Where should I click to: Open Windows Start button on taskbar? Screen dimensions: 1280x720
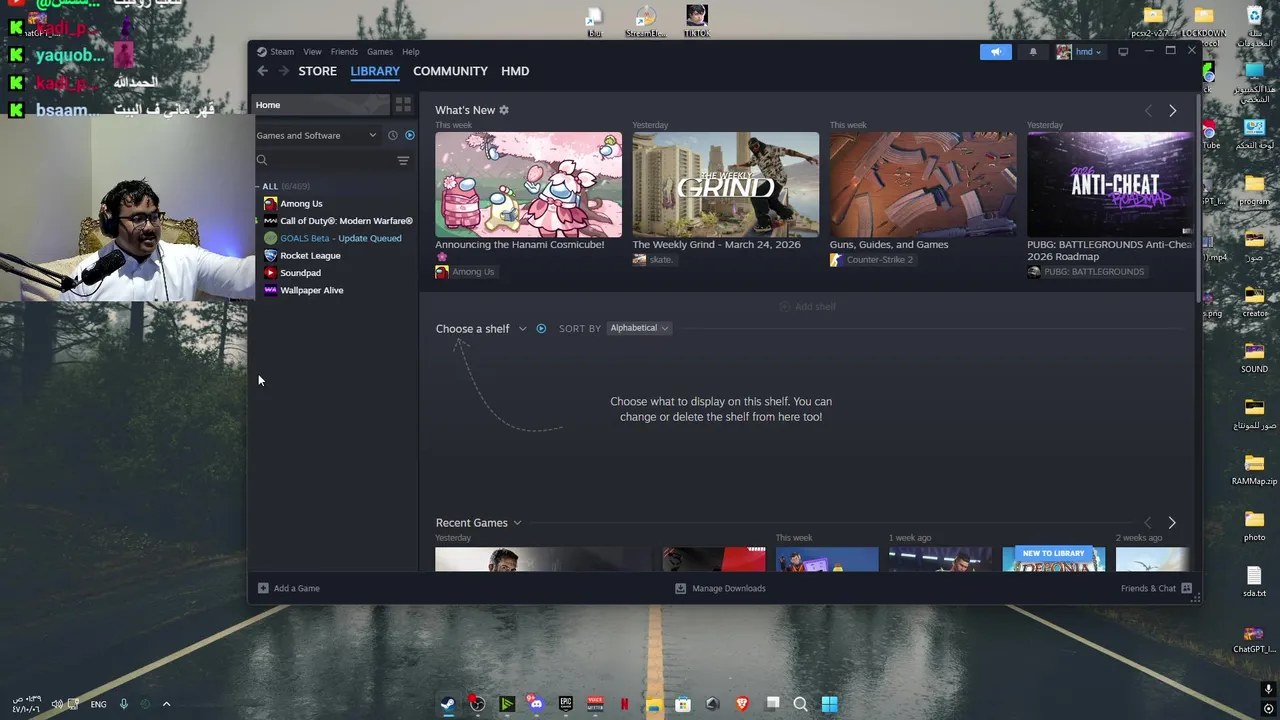(830, 704)
